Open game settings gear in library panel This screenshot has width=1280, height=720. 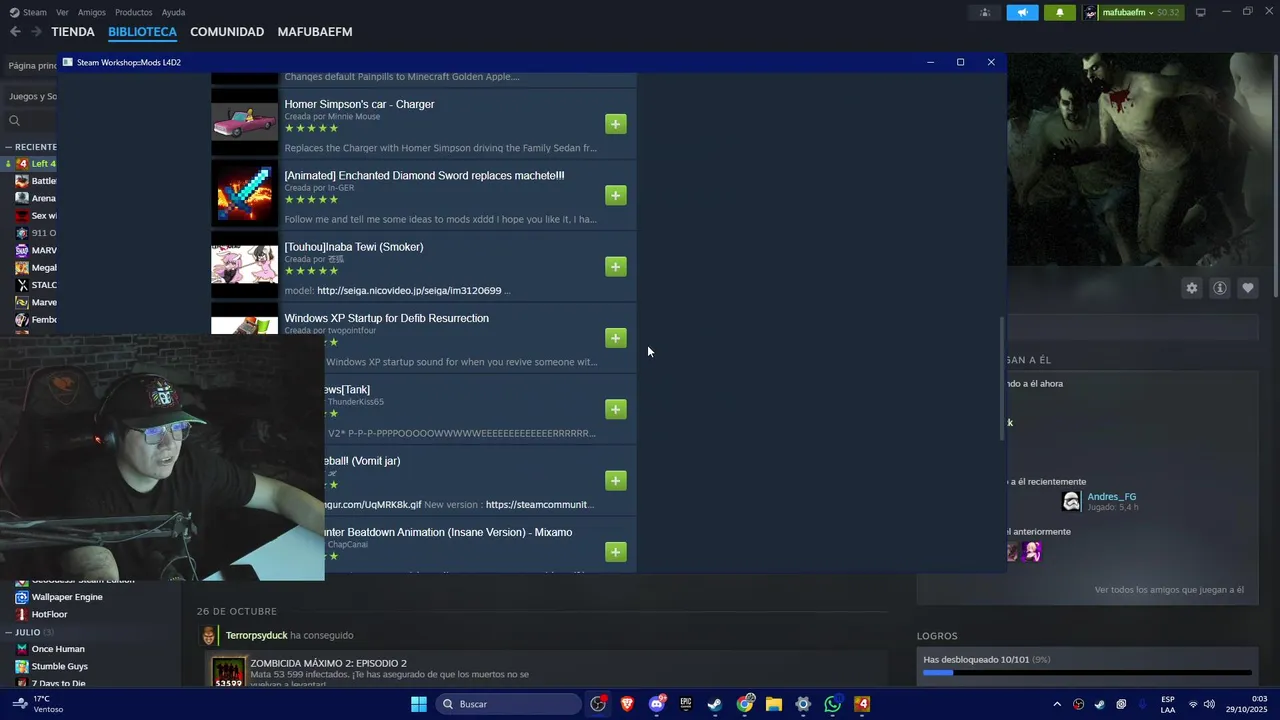click(x=1192, y=288)
